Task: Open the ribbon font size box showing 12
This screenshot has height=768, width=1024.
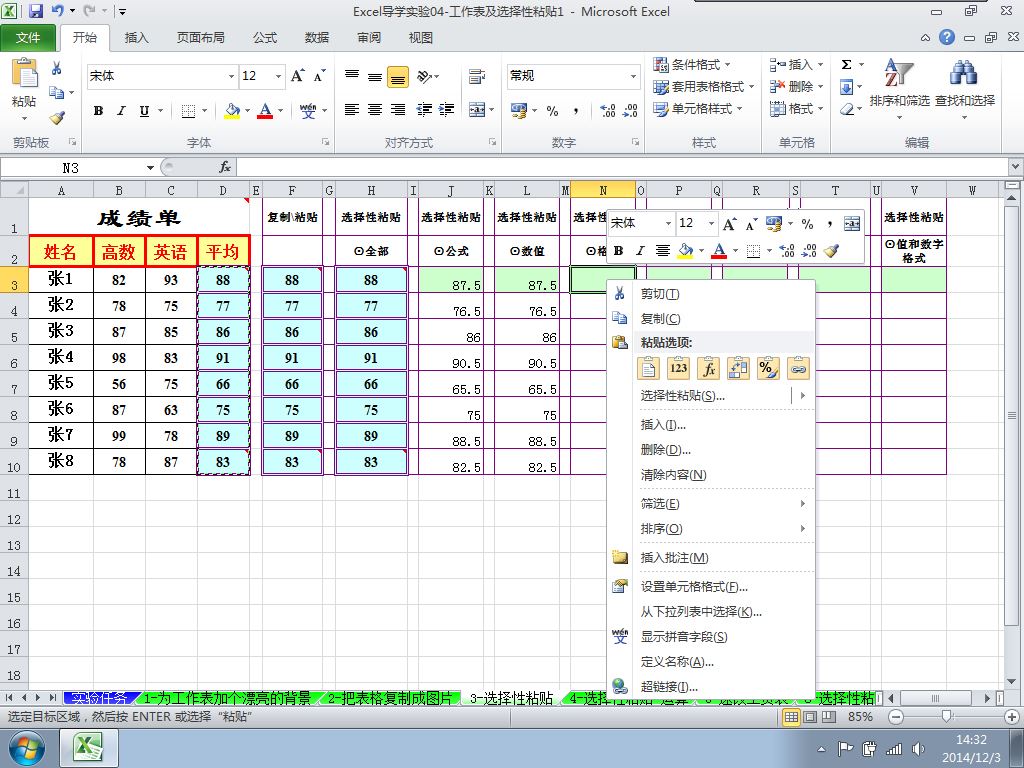Action: click(262, 76)
